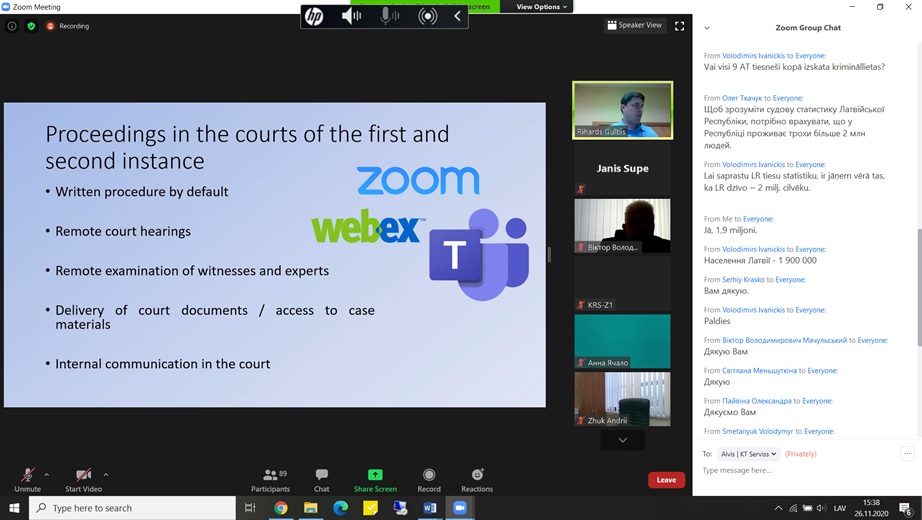Open chat recipient dropdown Alvis | KT Serviss

[x=749, y=454]
